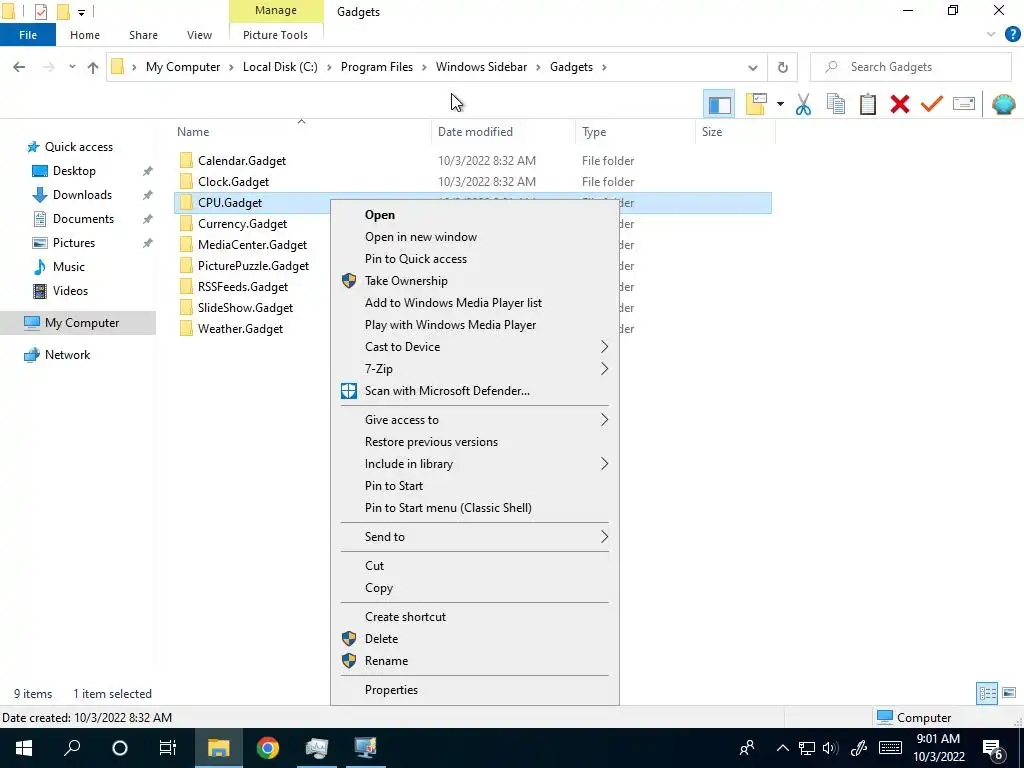Expand Include in library submenu
This screenshot has width=1024, height=768.
(475, 464)
